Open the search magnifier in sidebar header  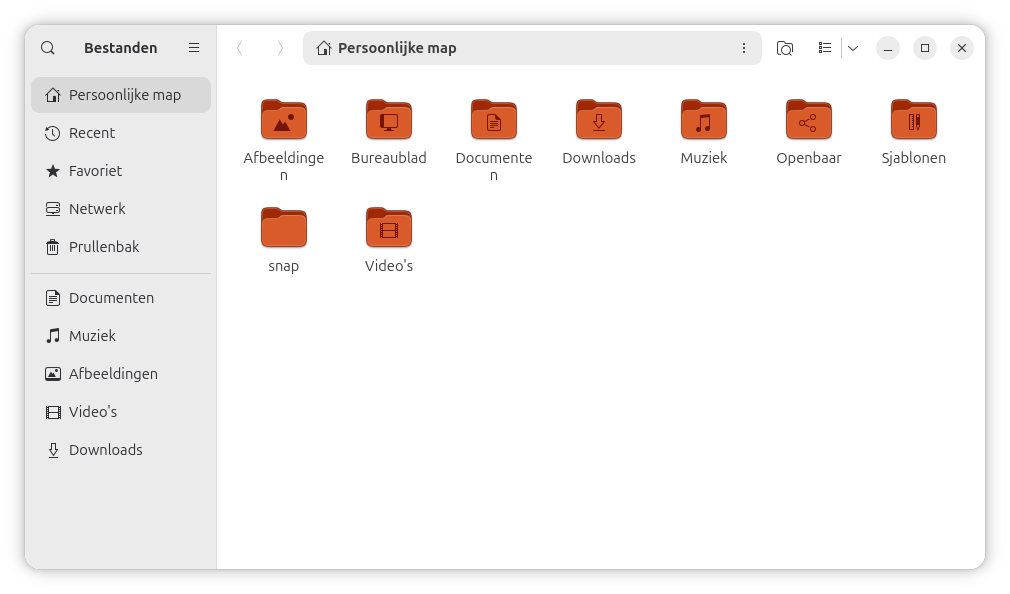48,48
